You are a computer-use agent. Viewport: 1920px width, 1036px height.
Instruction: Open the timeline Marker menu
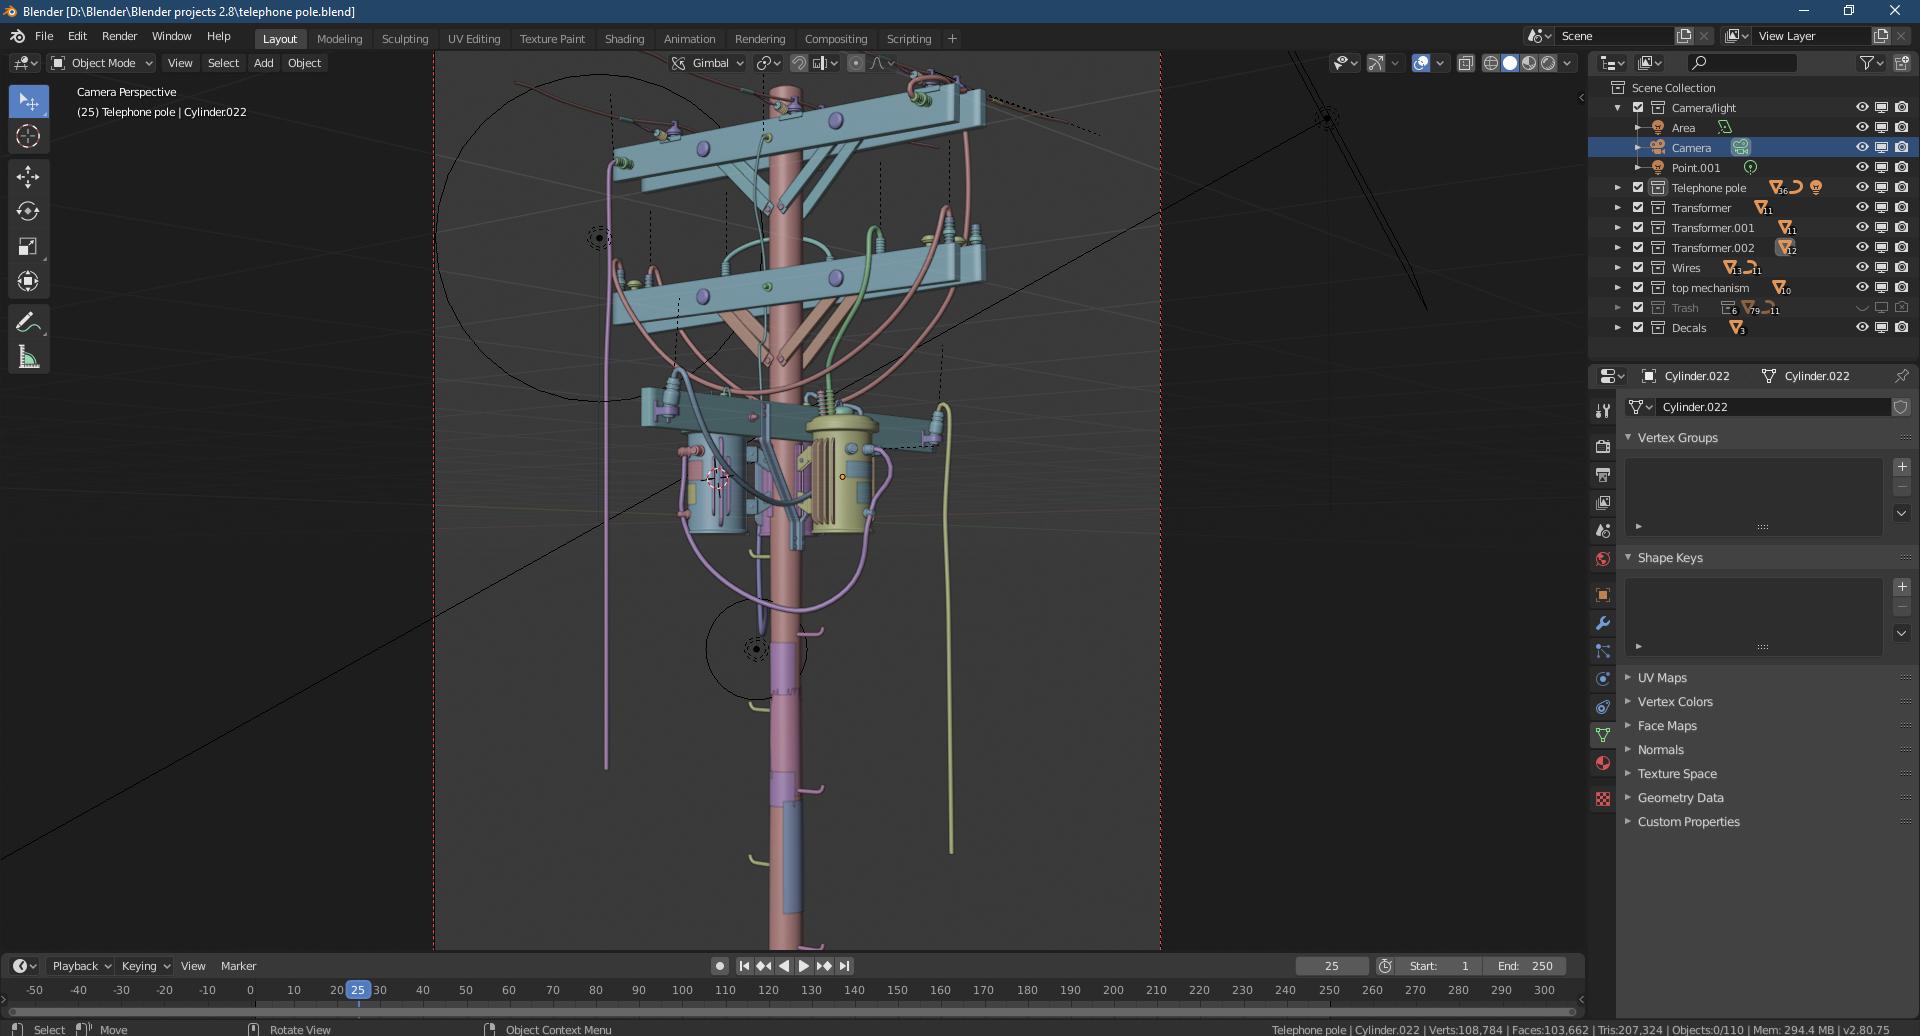click(x=238, y=966)
